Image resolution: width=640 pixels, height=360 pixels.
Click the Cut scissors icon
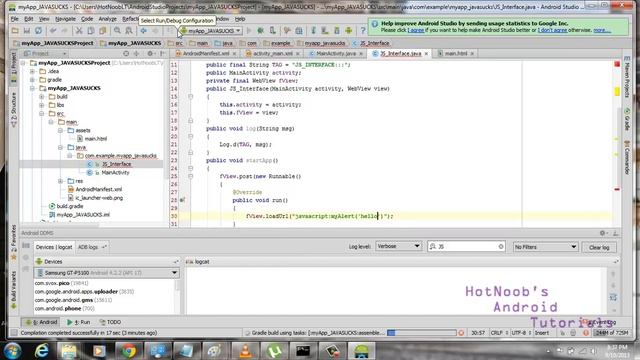point(79,31)
